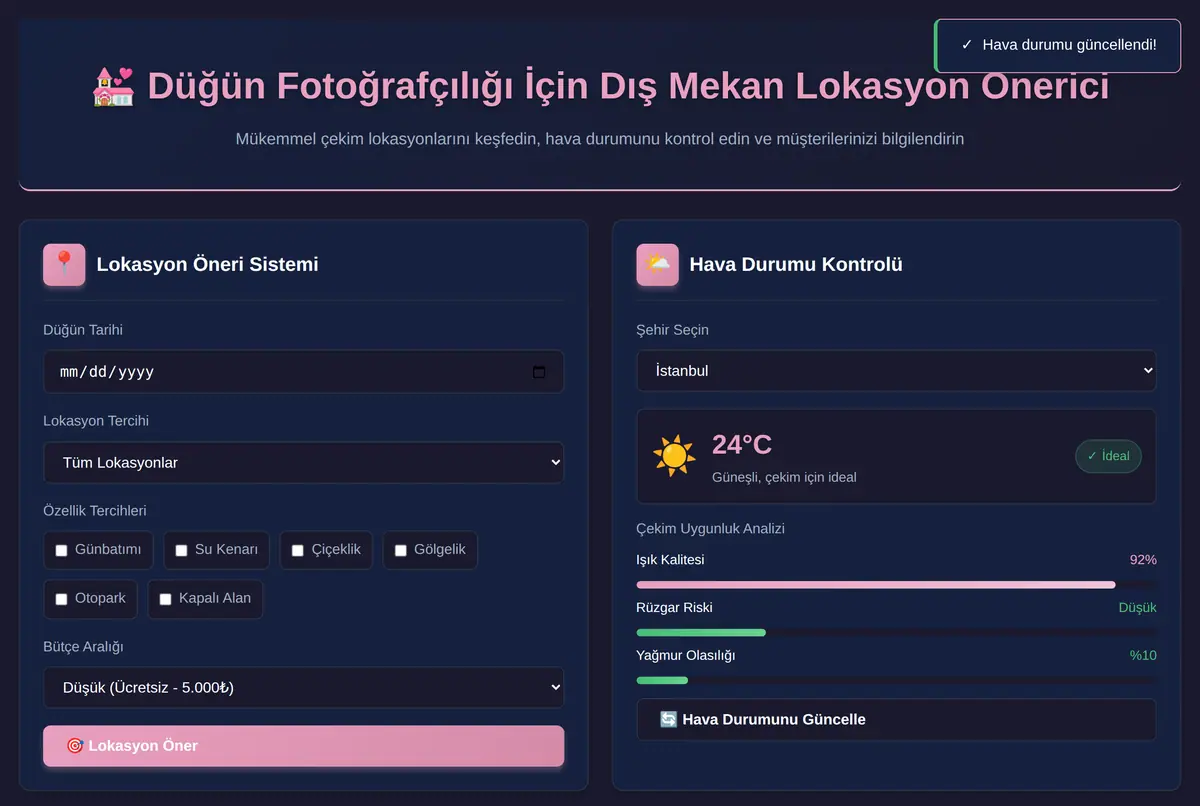The width and height of the screenshot is (1200, 806).
Task: Open the Şehir Seçin dropdown showing İstanbul
Action: point(896,371)
